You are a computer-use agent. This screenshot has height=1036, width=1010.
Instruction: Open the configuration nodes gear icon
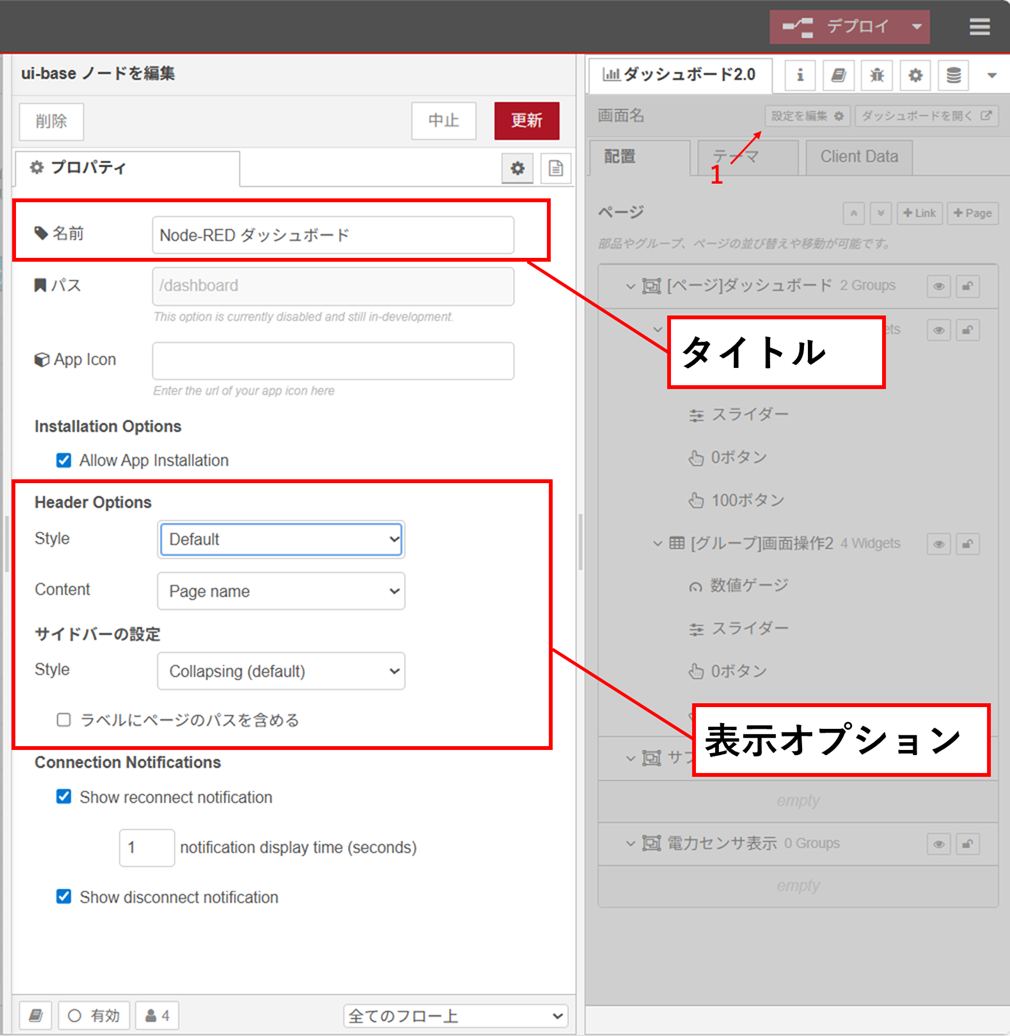click(x=915, y=75)
